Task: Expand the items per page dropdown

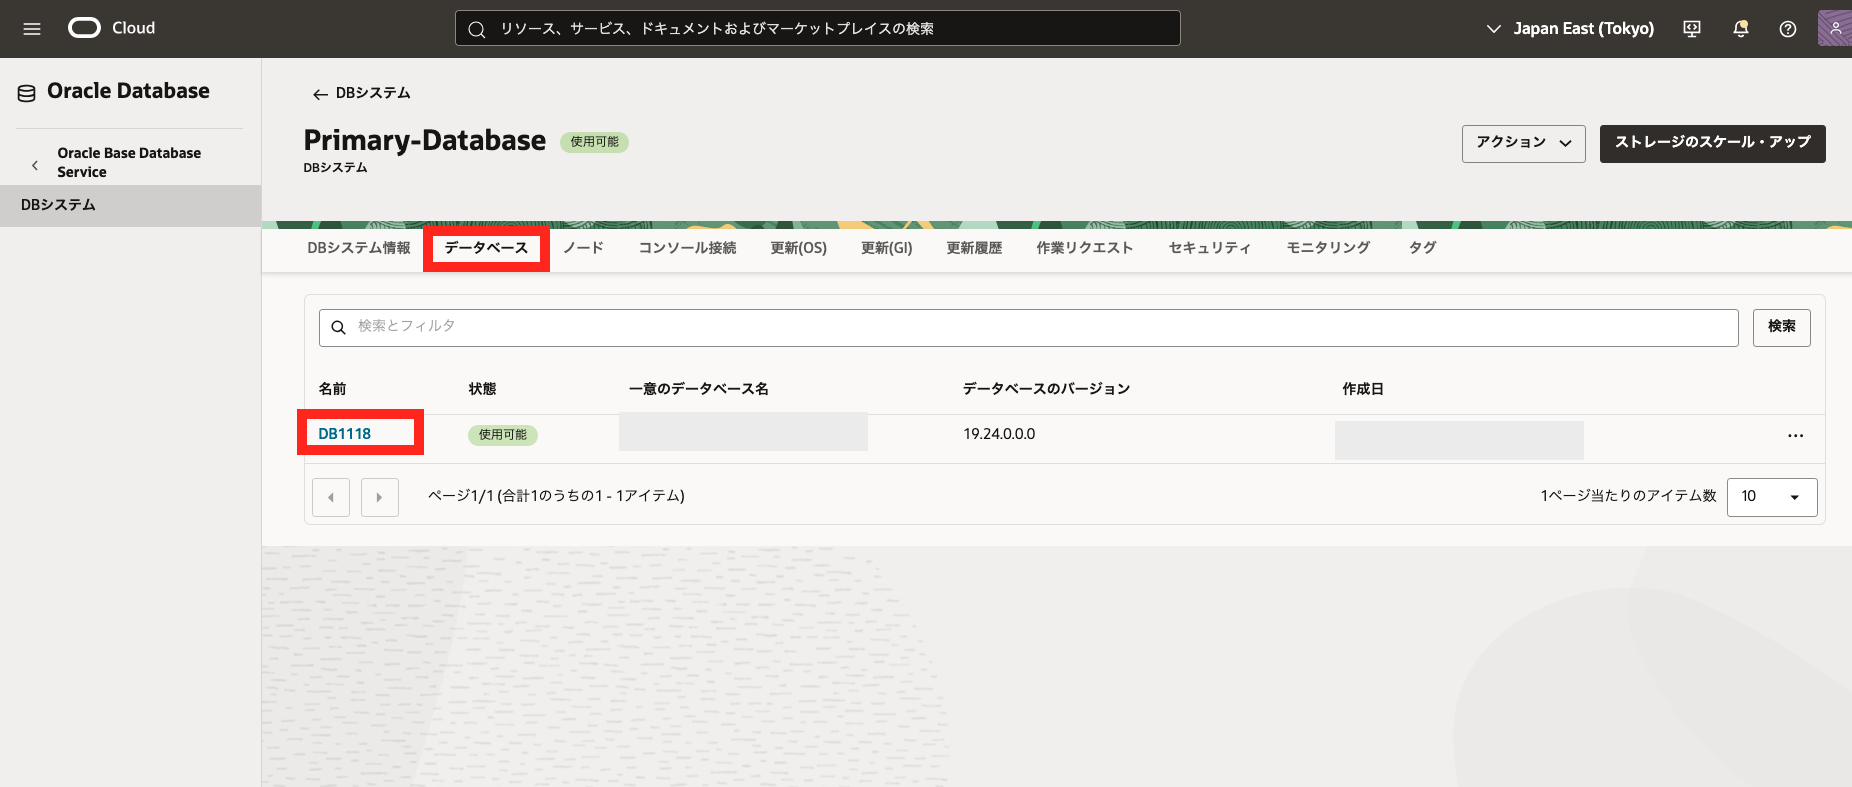Action: (1771, 497)
